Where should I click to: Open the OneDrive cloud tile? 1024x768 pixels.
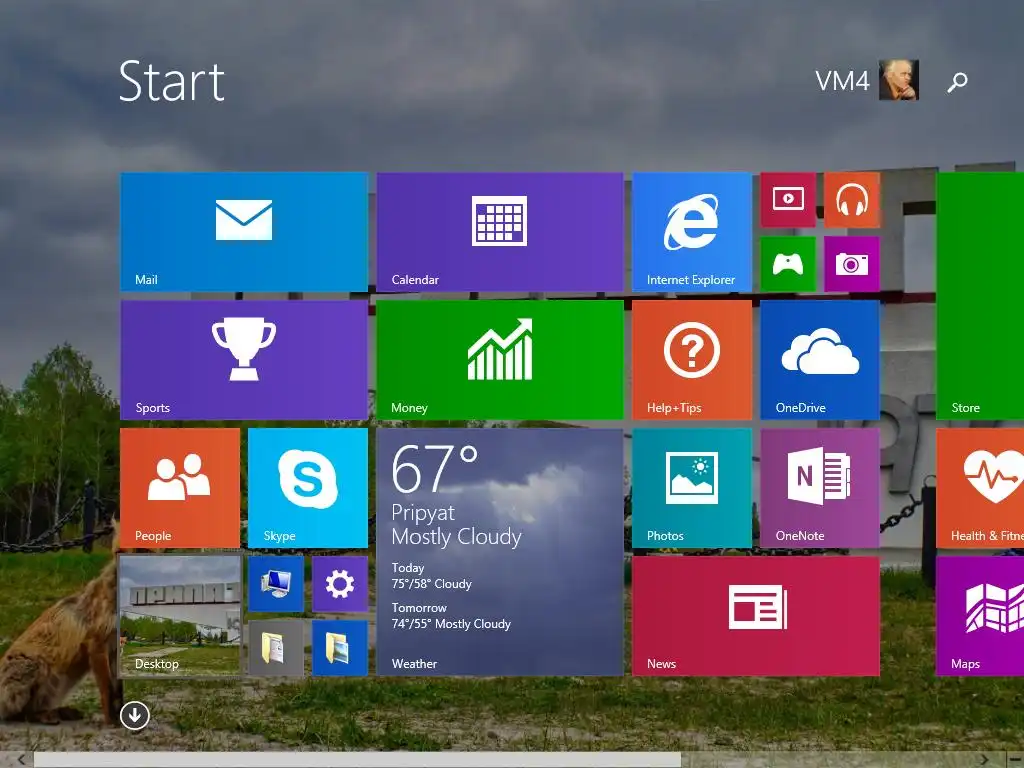pyautogui.click(x=820, y=359)
